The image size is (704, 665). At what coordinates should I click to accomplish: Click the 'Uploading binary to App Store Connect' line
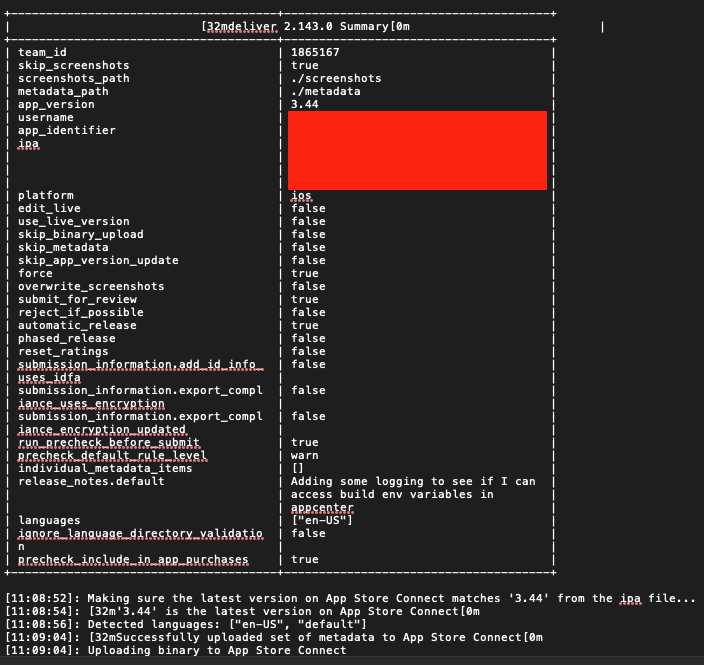pos(176,651)
